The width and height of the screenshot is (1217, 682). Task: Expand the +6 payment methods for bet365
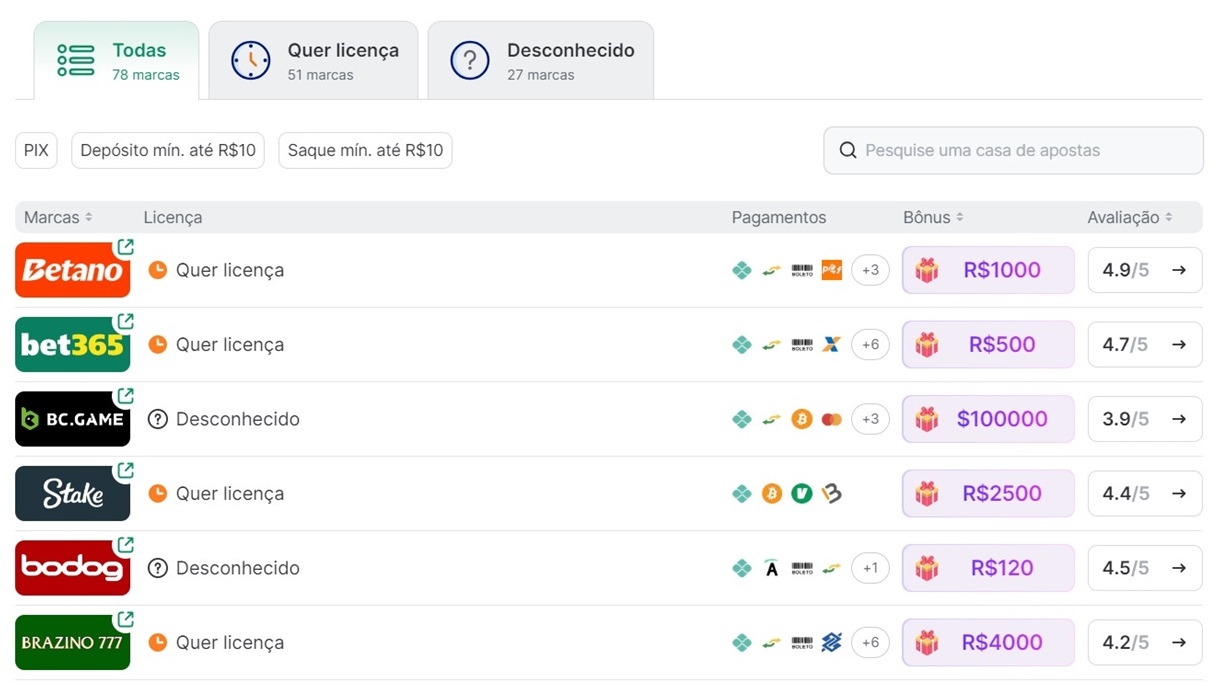click(x=870, y=345)
